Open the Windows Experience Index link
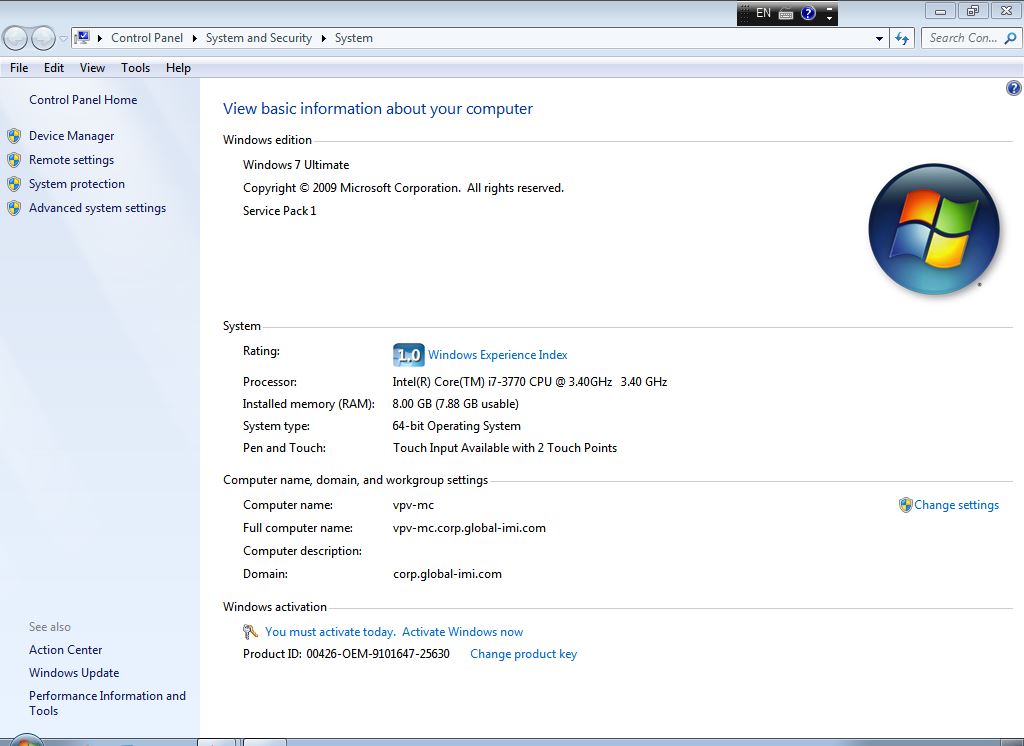The height and width of the screenshot is (746, 1024). click(498, 355)
